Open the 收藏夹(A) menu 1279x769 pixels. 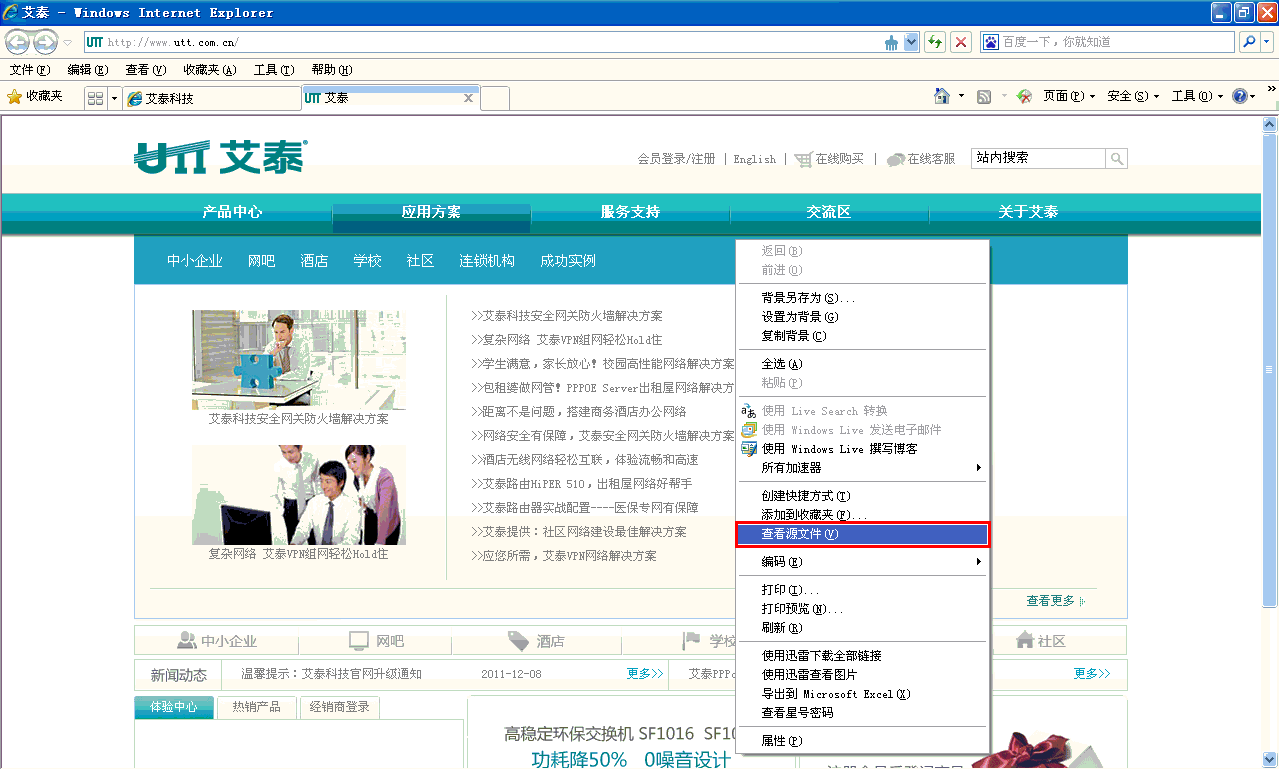pyautogui.click(x=210, y=70)
